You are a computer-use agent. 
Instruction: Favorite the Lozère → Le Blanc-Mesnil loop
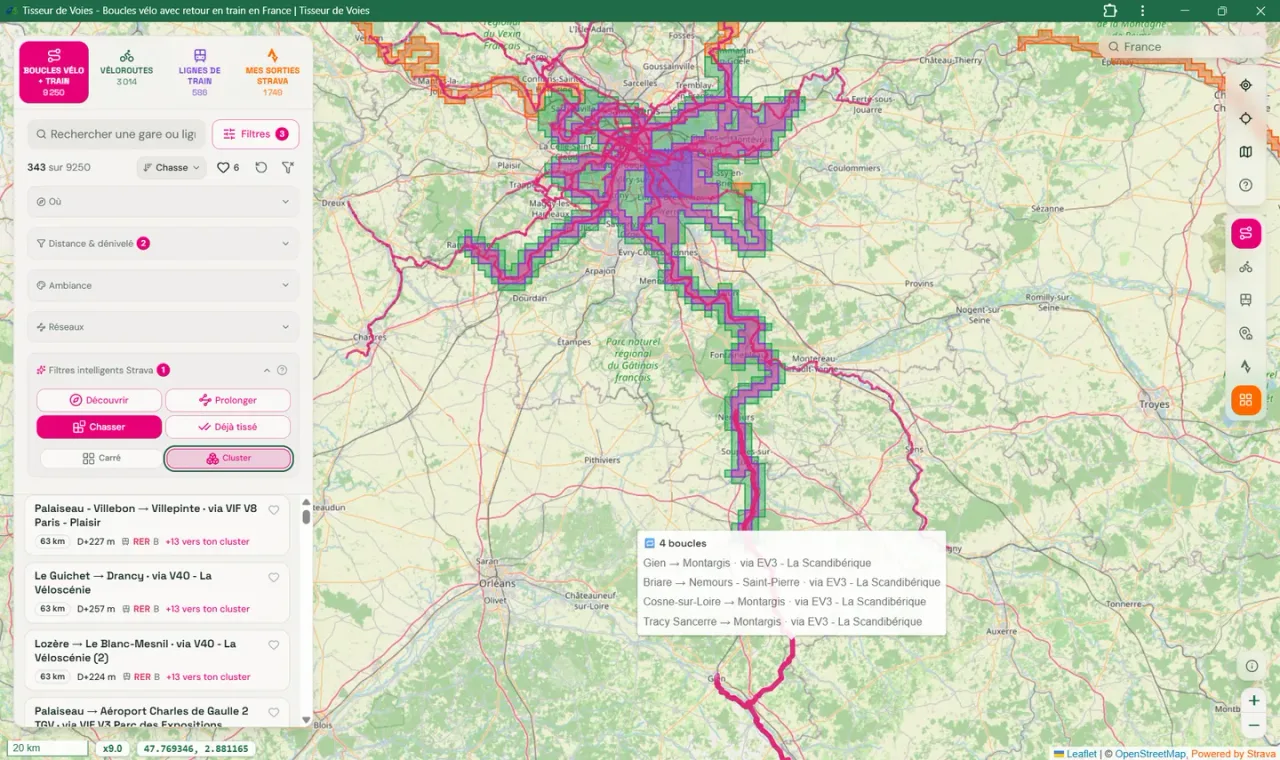click(x=274, y=645)
